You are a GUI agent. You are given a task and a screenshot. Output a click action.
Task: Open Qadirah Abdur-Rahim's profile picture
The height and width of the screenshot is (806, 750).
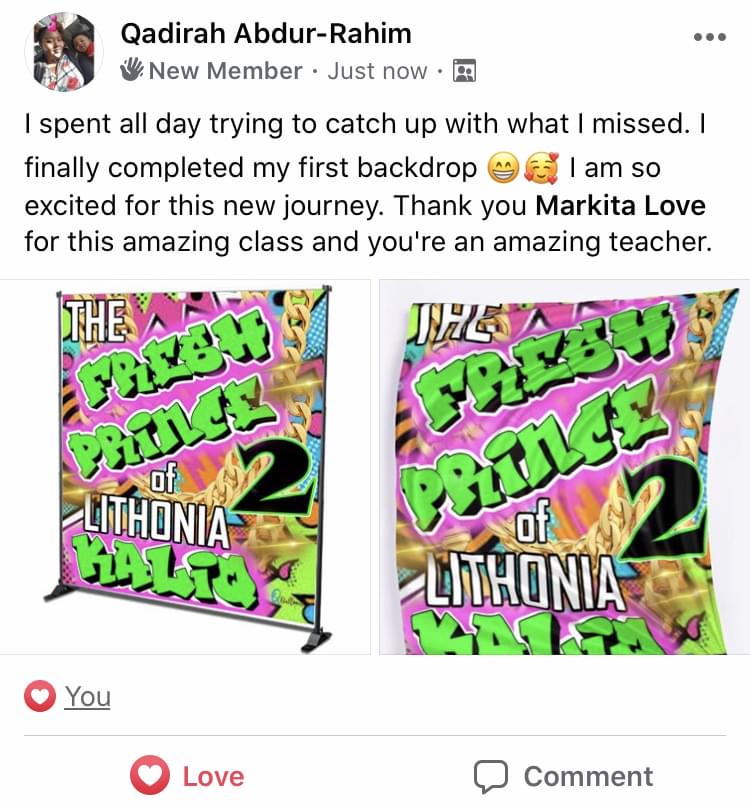point(64,52)
